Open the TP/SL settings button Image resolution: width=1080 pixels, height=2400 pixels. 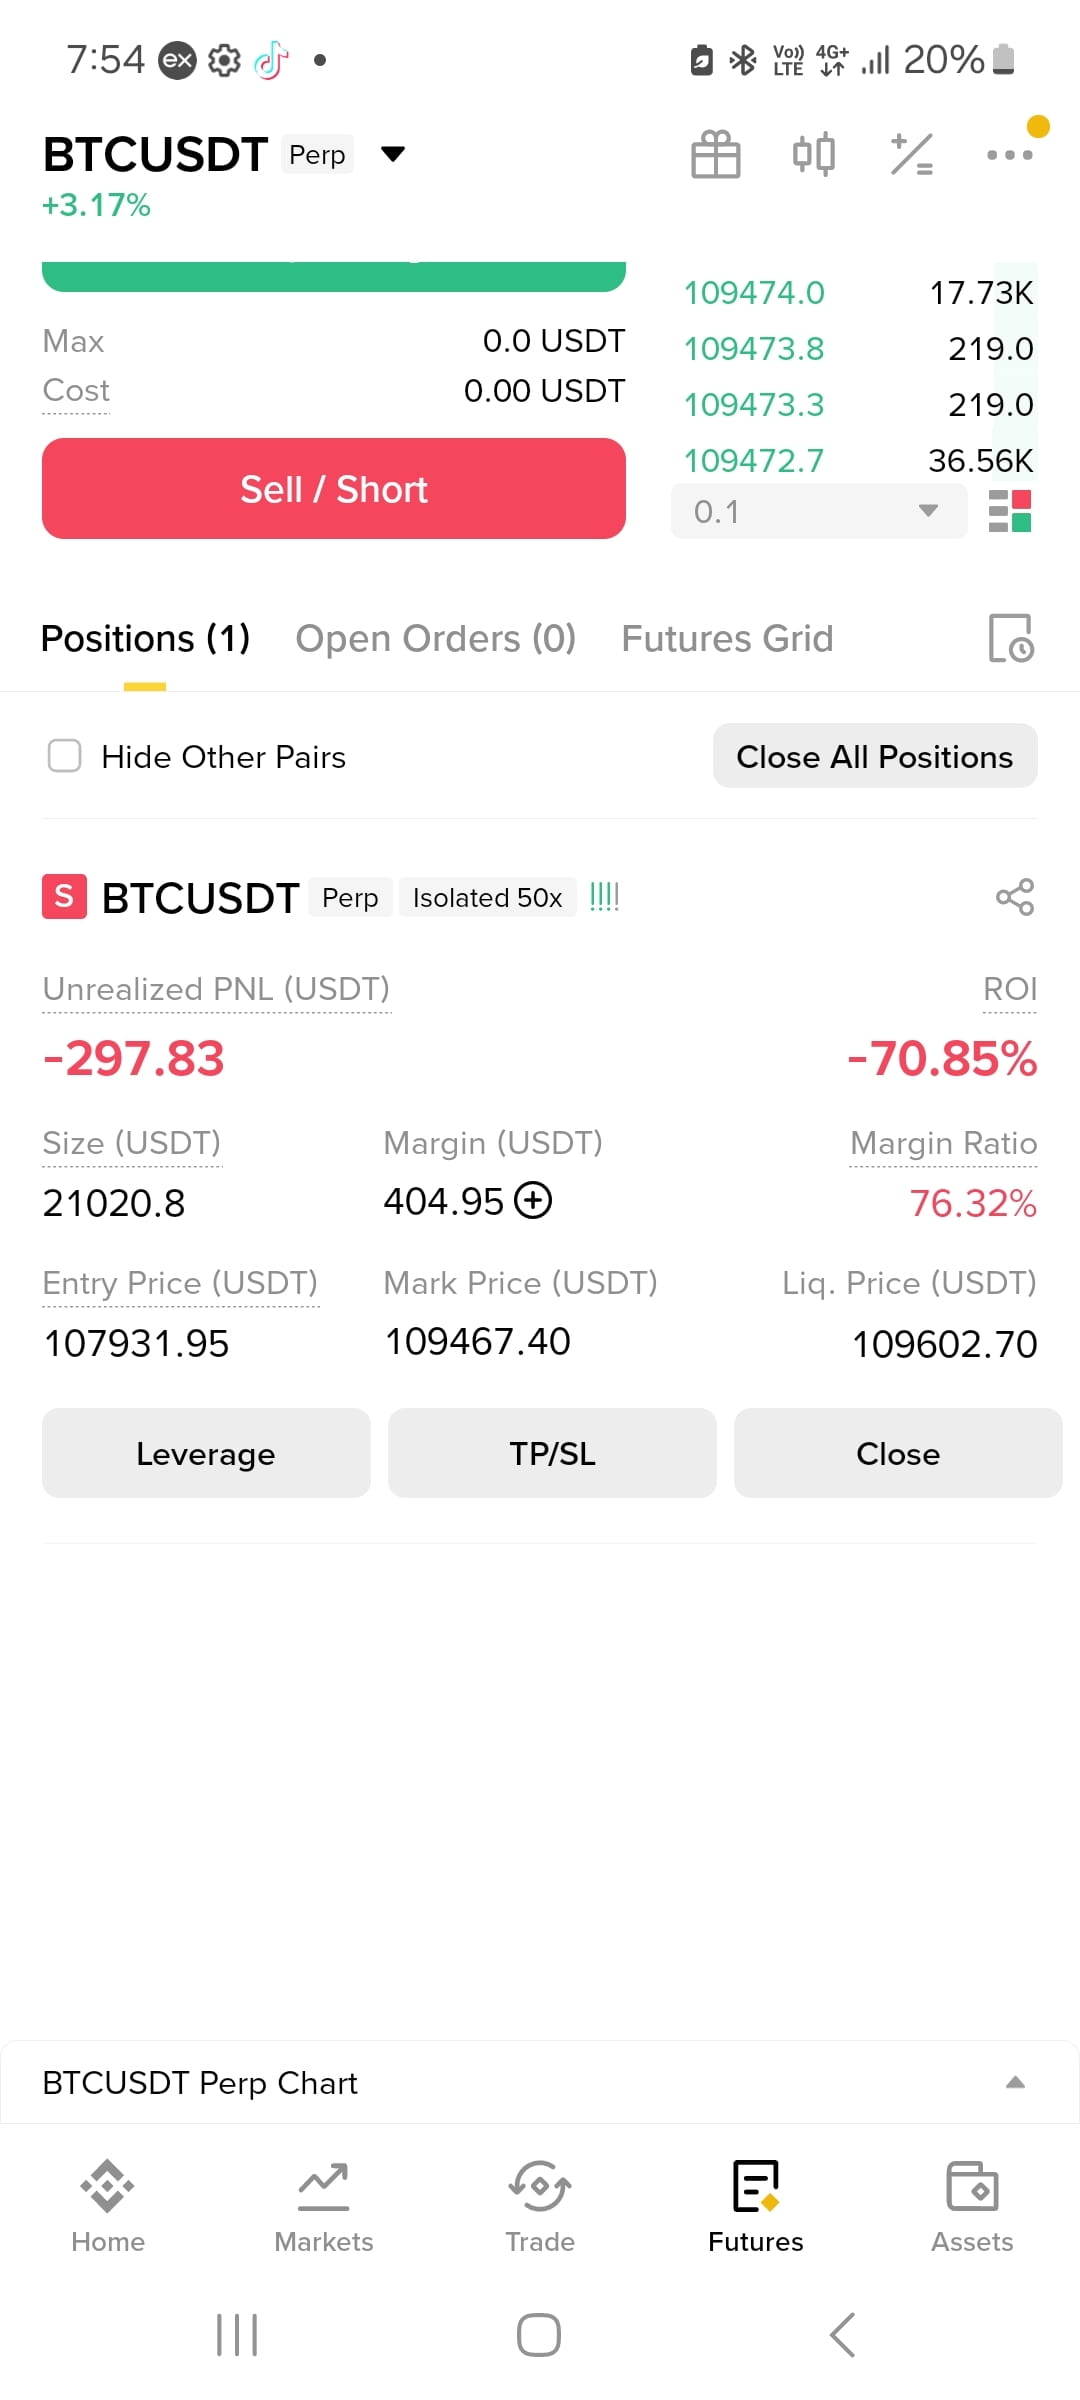point(552,1453)
